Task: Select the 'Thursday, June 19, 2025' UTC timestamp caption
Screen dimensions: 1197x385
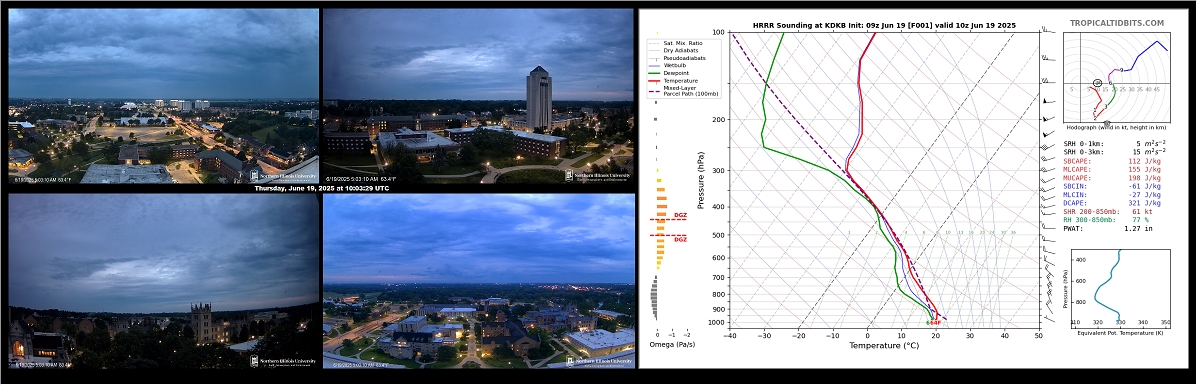Action: tap(321, 188)
